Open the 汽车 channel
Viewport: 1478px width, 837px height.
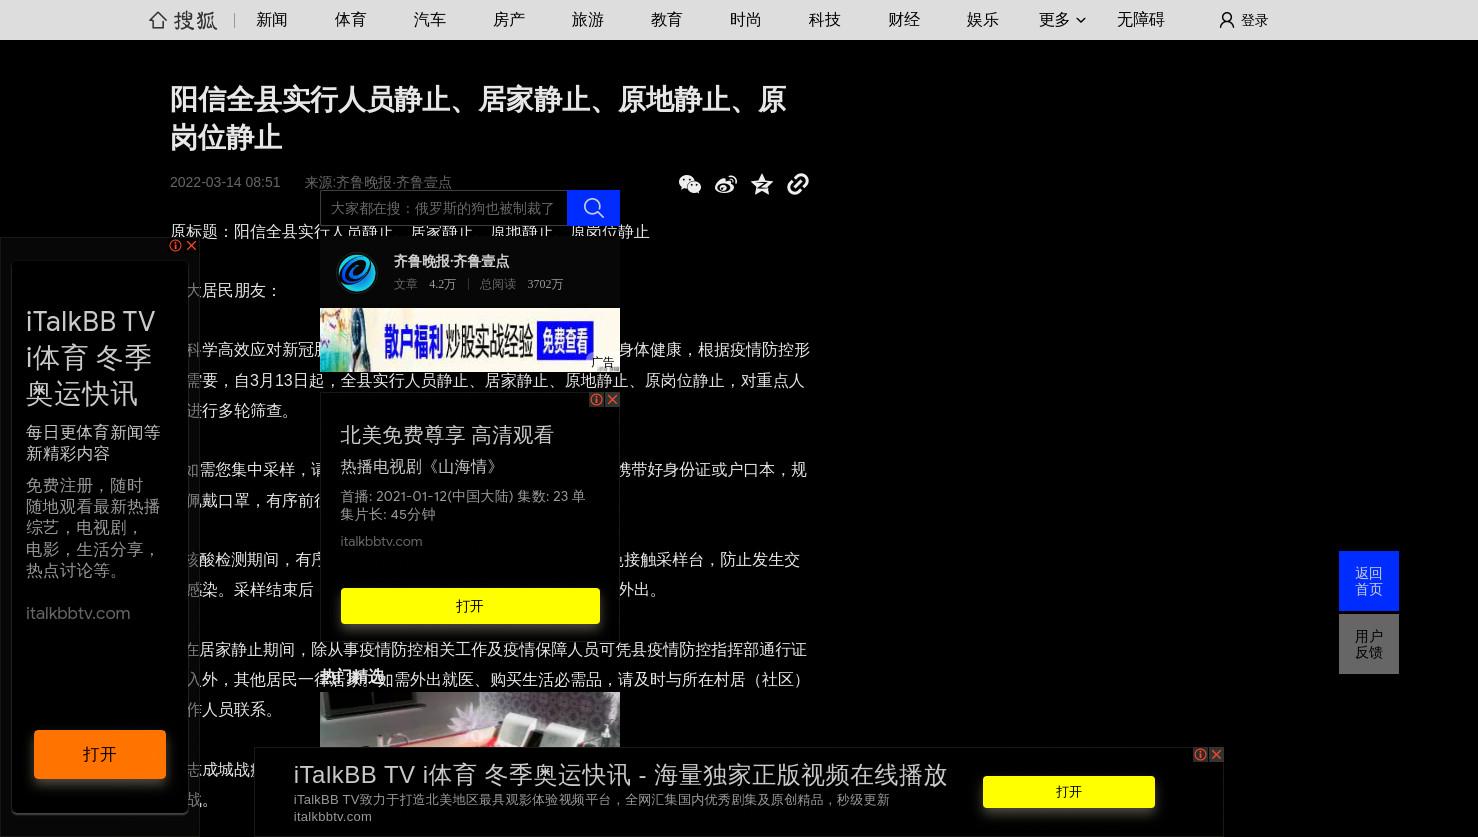430,20
